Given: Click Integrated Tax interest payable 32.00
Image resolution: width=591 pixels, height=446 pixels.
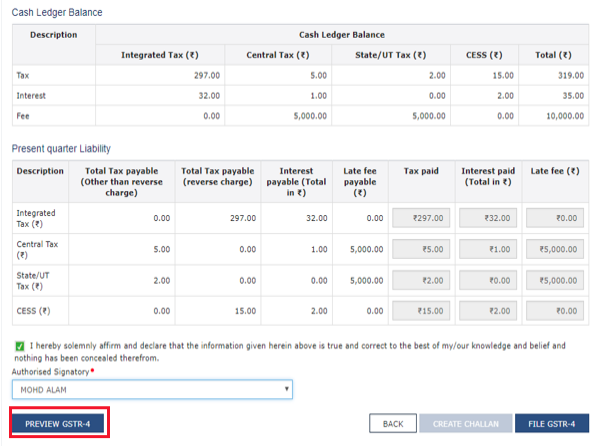Looking at the screenshot, I should click(x=317, y=218).
